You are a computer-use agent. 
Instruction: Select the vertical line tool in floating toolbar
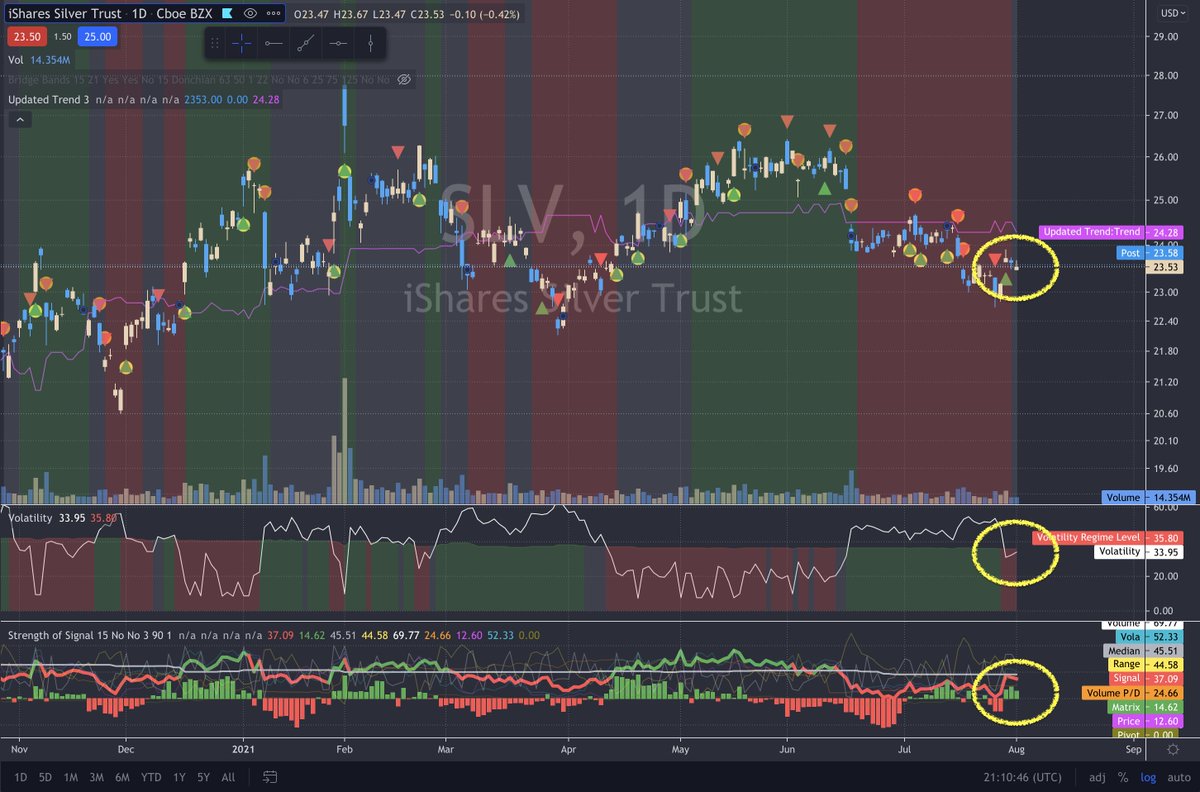[371, 43]
